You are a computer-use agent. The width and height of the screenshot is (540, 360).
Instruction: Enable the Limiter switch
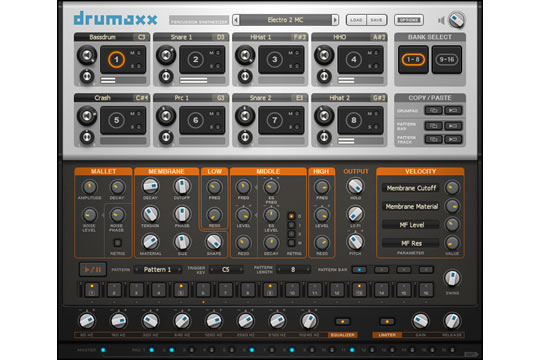(x=387, y=321)
